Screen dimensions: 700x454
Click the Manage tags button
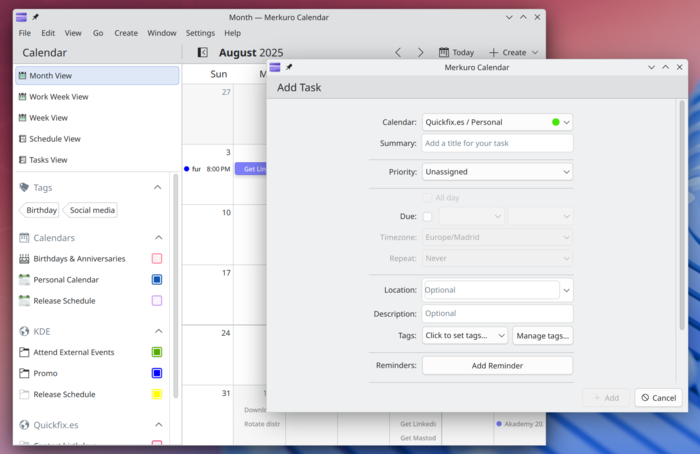(542, 336)
